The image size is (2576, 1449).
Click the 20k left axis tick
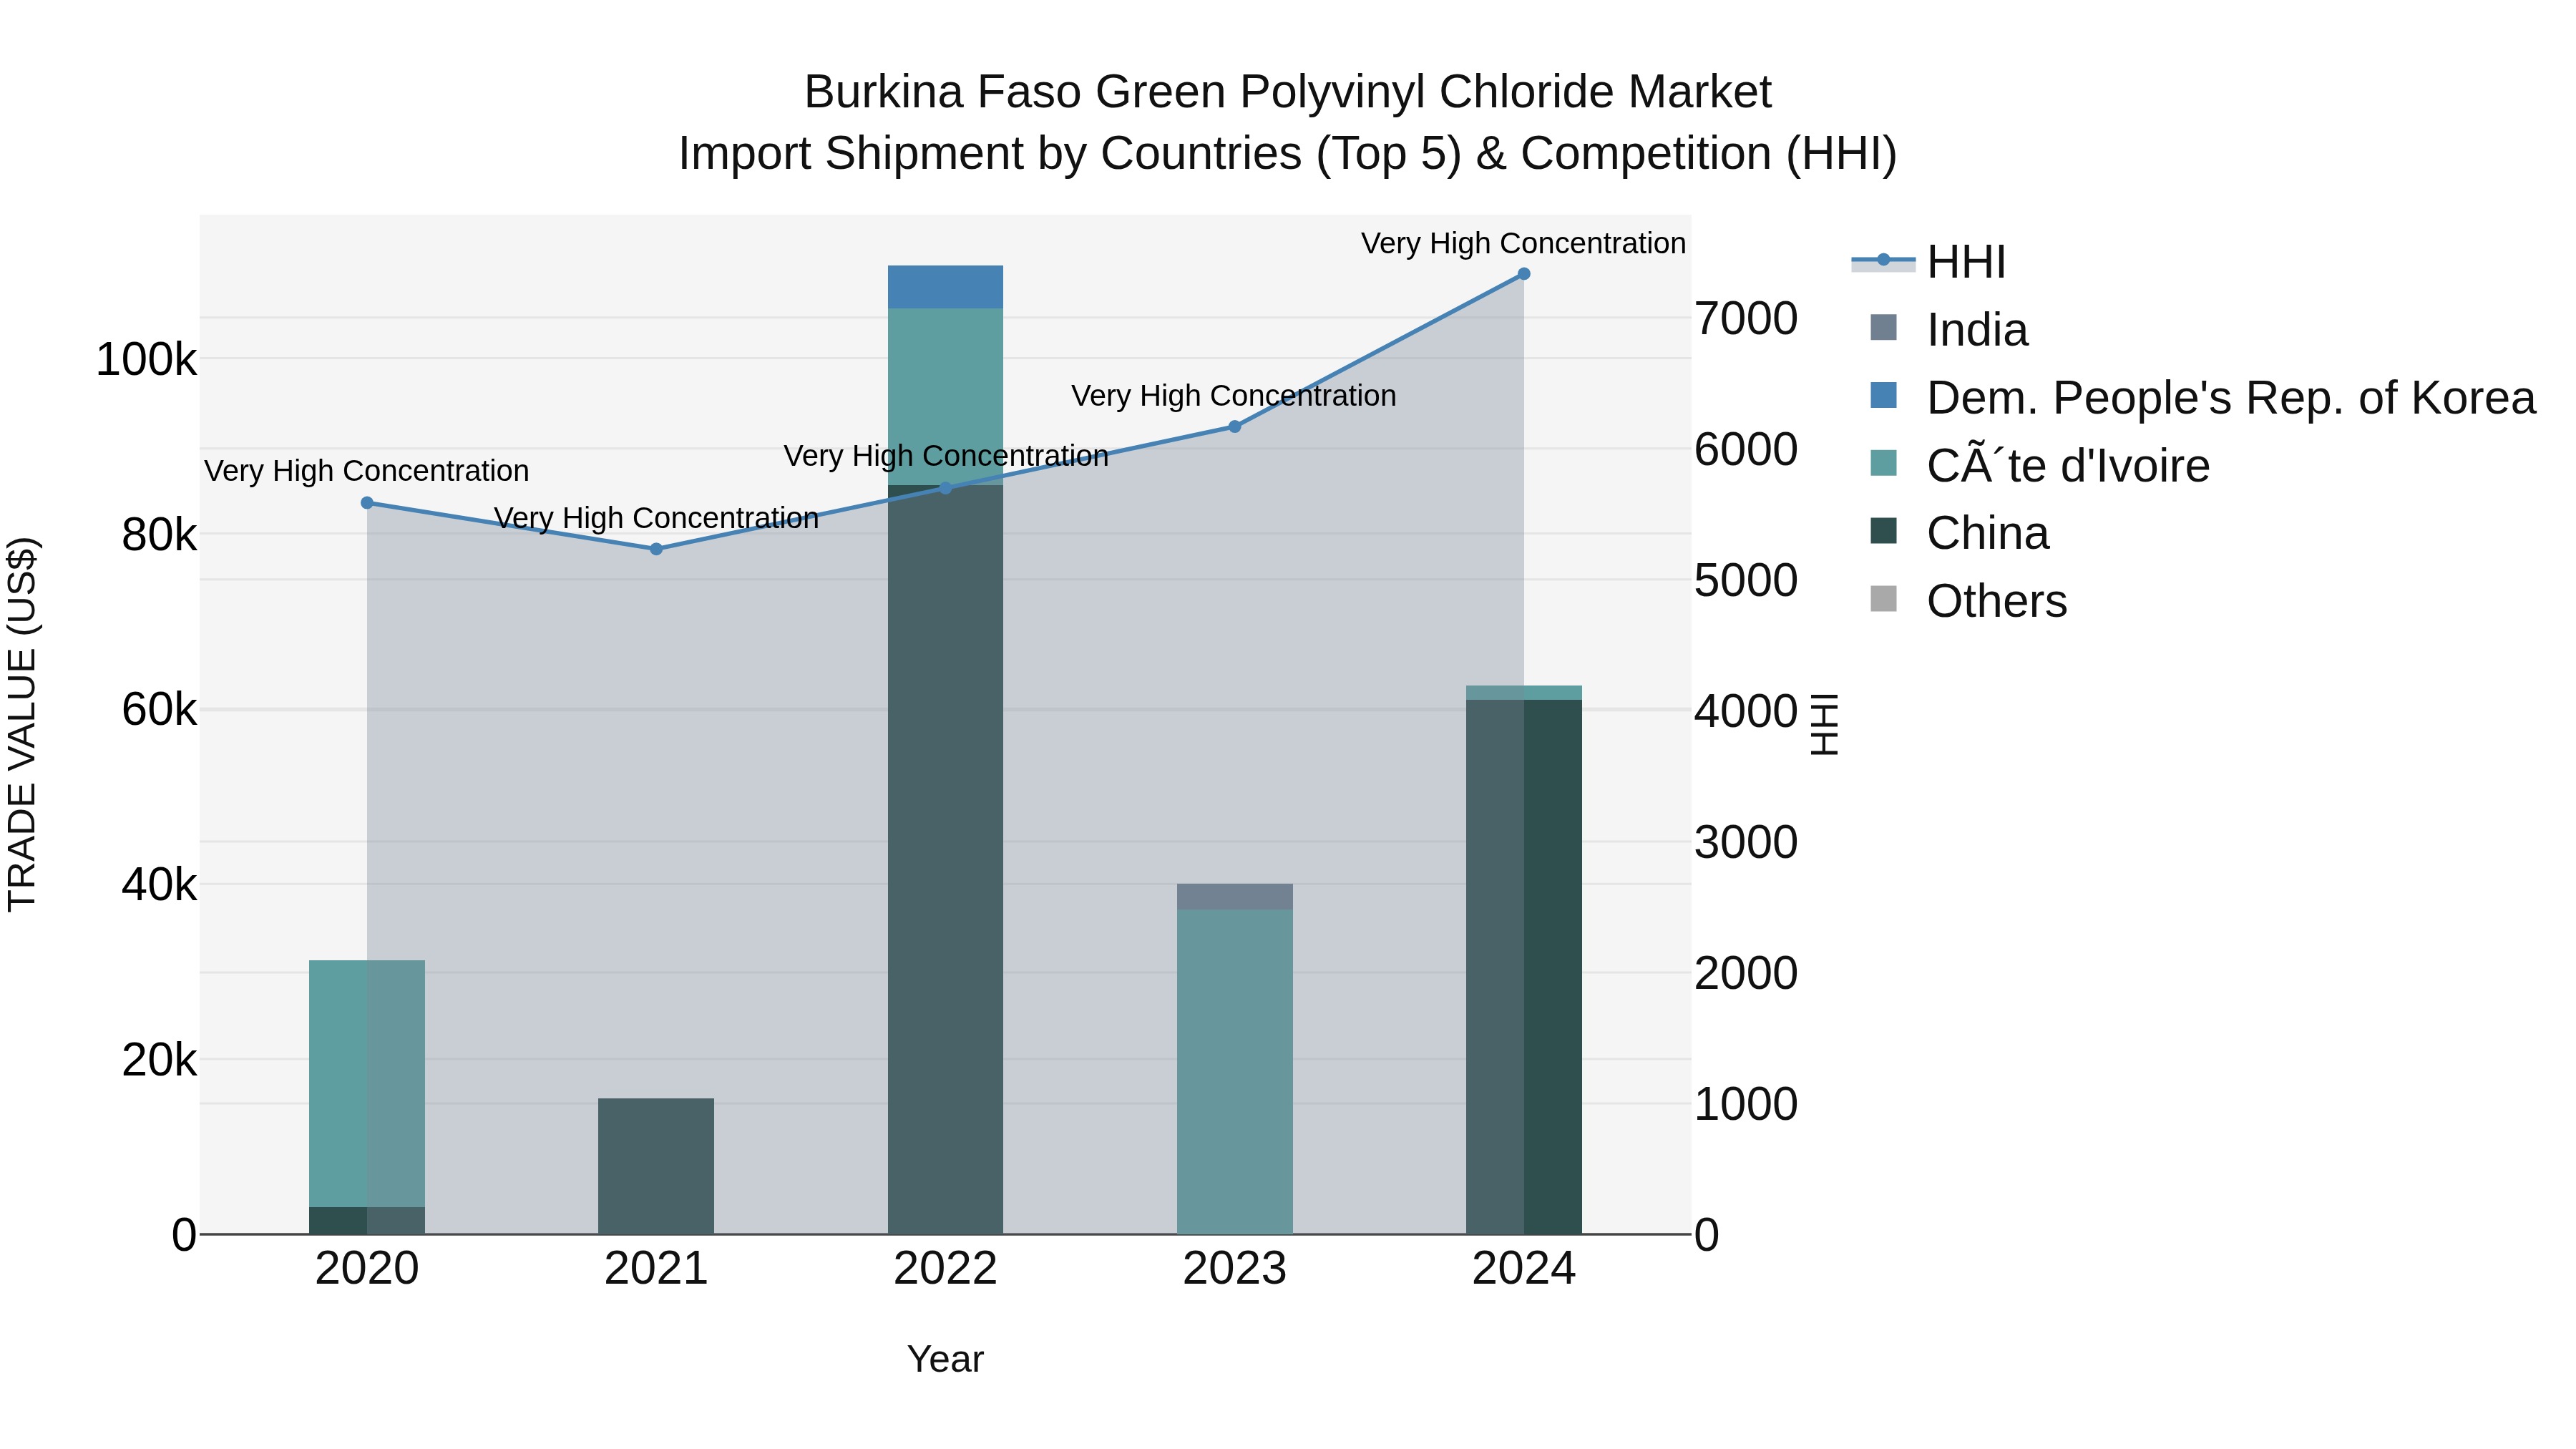tap(159, 1060)
